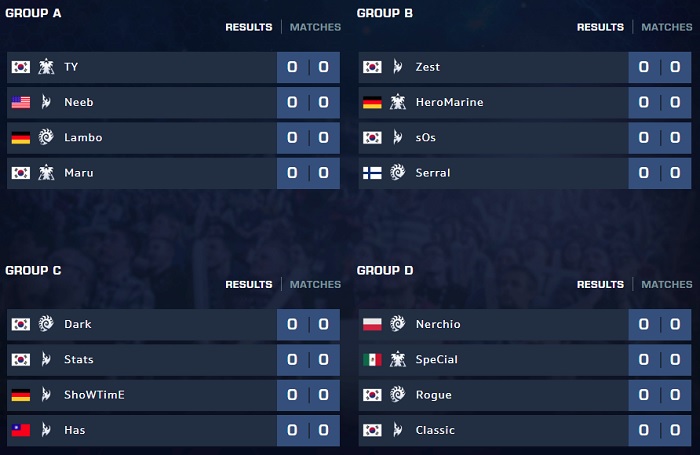Click the score box for Classic
700x455 pixels.
pos(660,430)
